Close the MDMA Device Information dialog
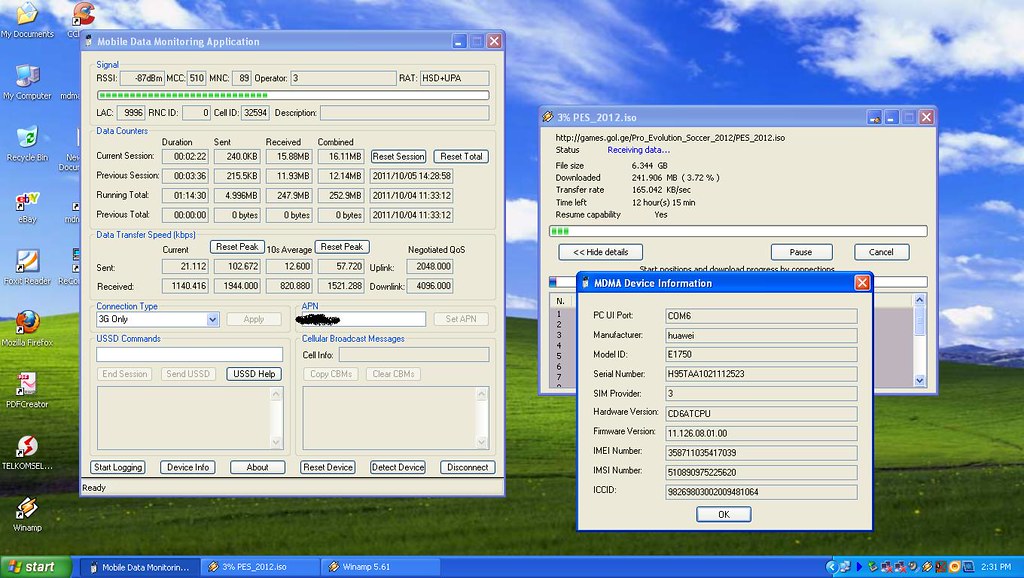Screen dimensions: 1024x578 click(862, 283)
